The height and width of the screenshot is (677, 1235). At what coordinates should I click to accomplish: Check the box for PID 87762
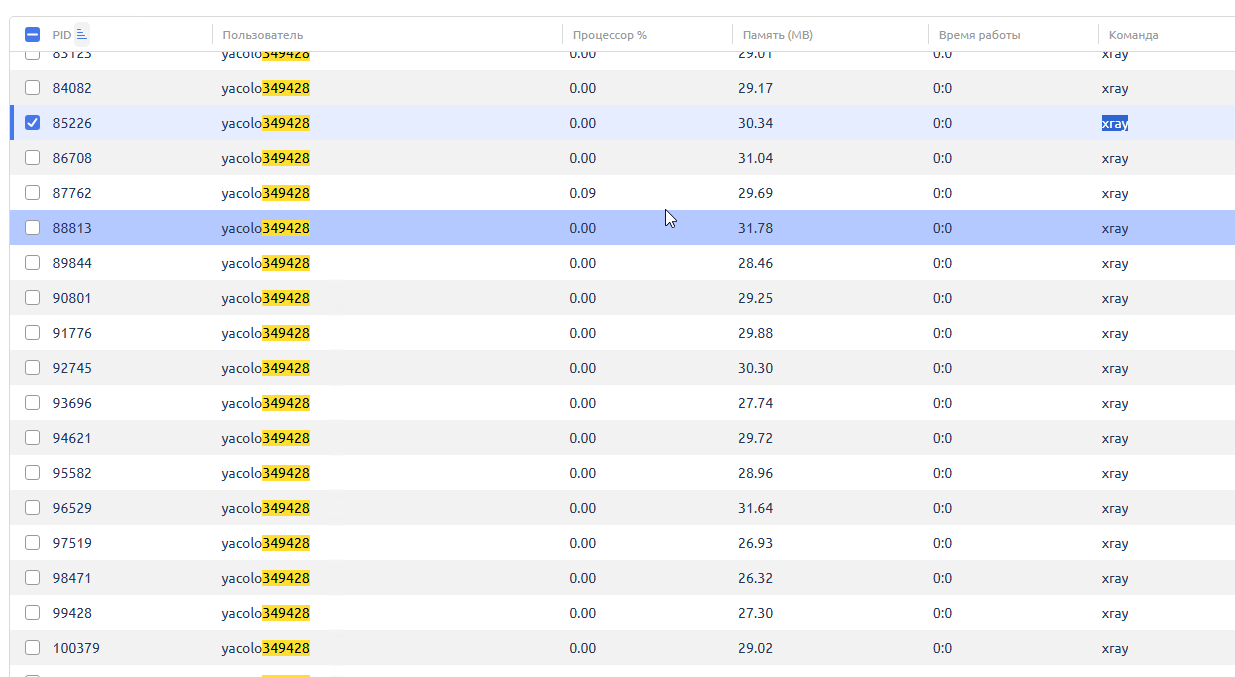point(32,193)
